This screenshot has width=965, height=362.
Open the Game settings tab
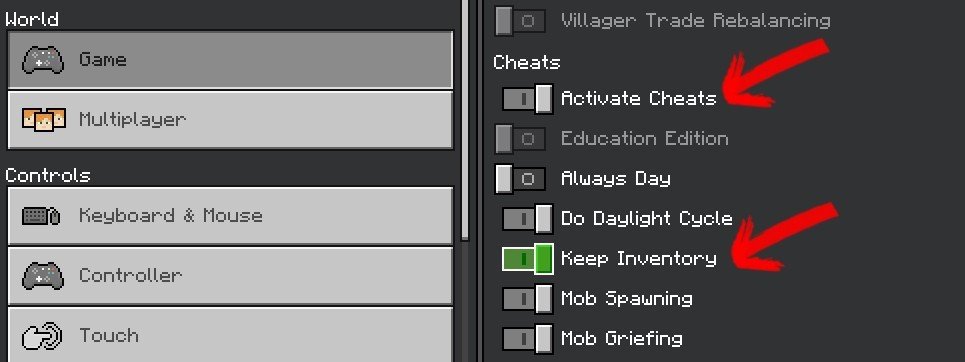[230, 60]
